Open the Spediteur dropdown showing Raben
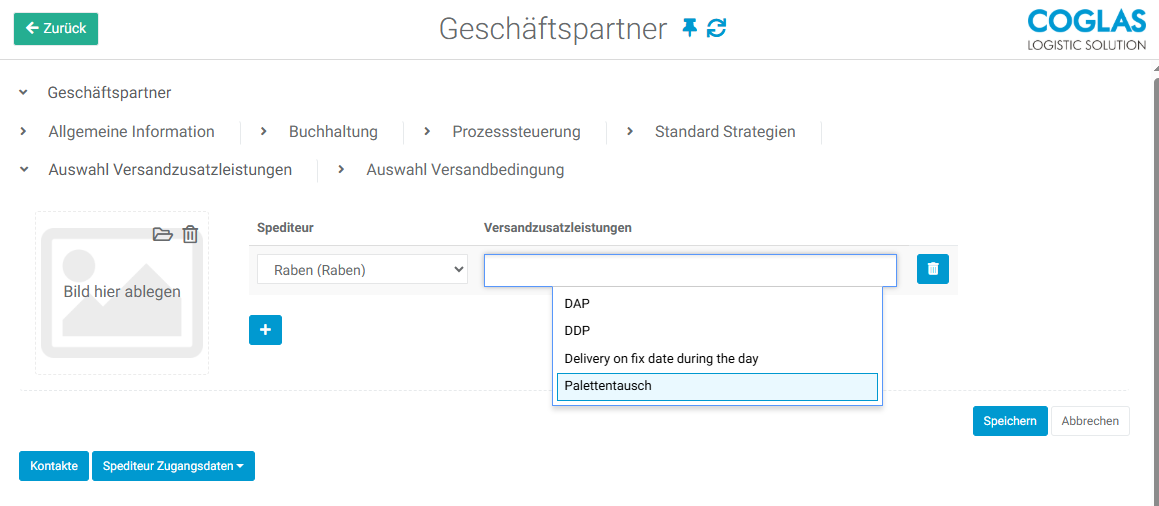Viewport: 1159px width, 506px height. (x=362, y=270)
